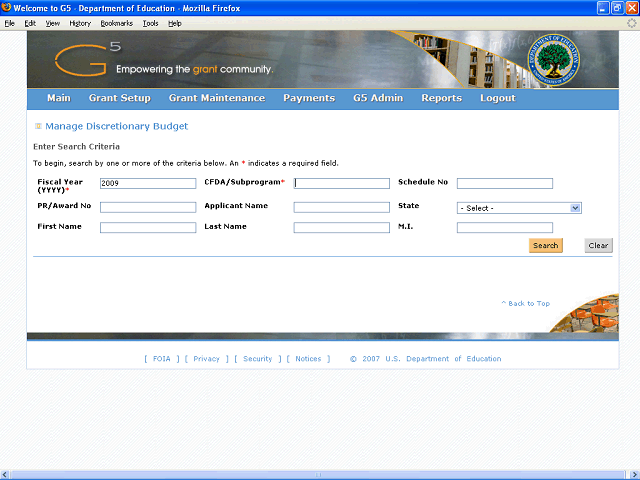Click the horizontal scrollbar thumb
This screenshot has width=640, height=480.
pos(318,475)
